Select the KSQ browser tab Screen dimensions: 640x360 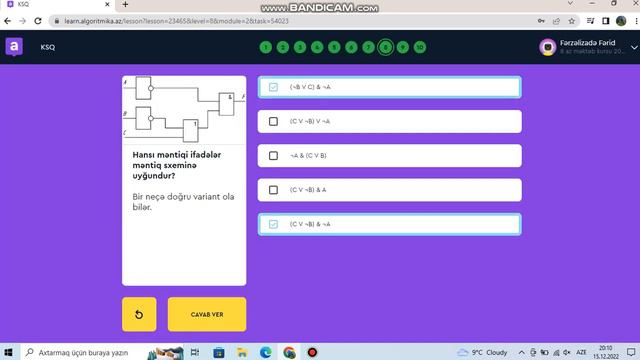point(59,4)
